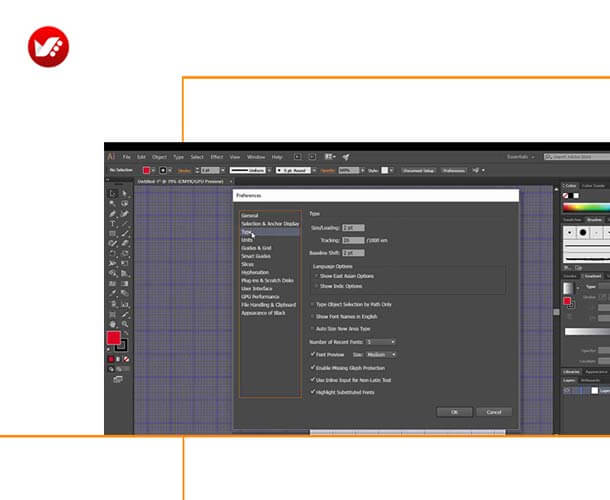Click the large red Fill swatch in toolbar
The height and width of the screenshot is (500, 610).
[x=114, y=338]
